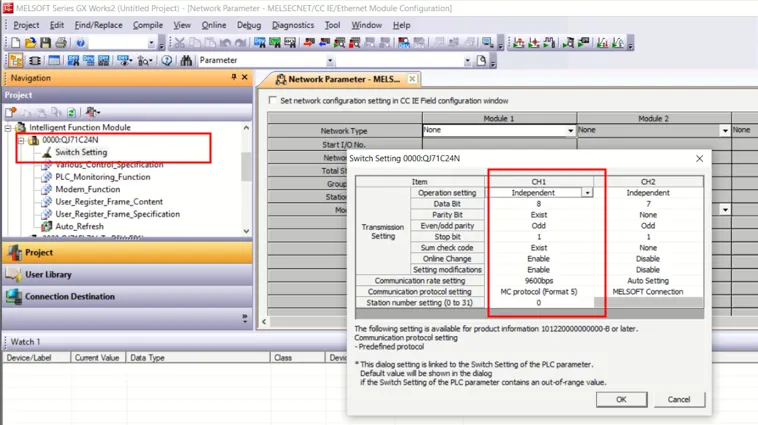Close the Network Parameter tab
Viewport: 758px width, 425px height.
[412, 79]
